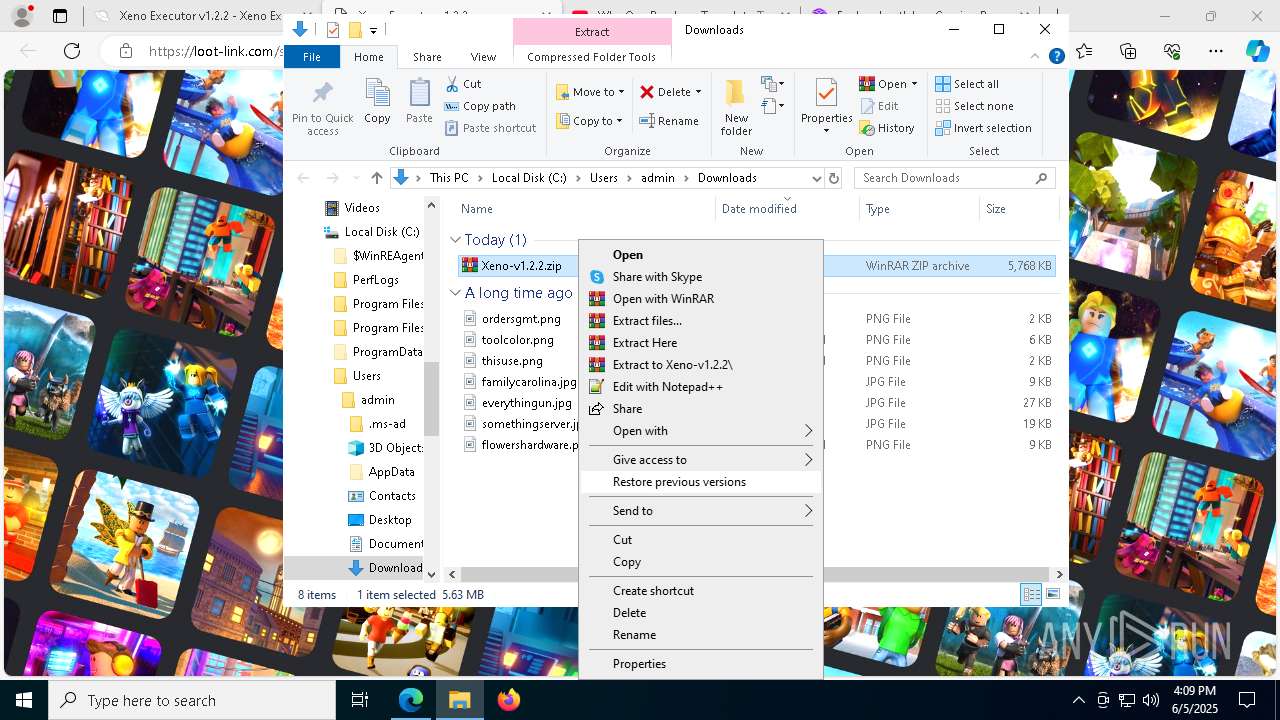Open Microsoft Edge from the taskbar
The height and width of the screenshot is (720, 1280).
click(411, 700)
